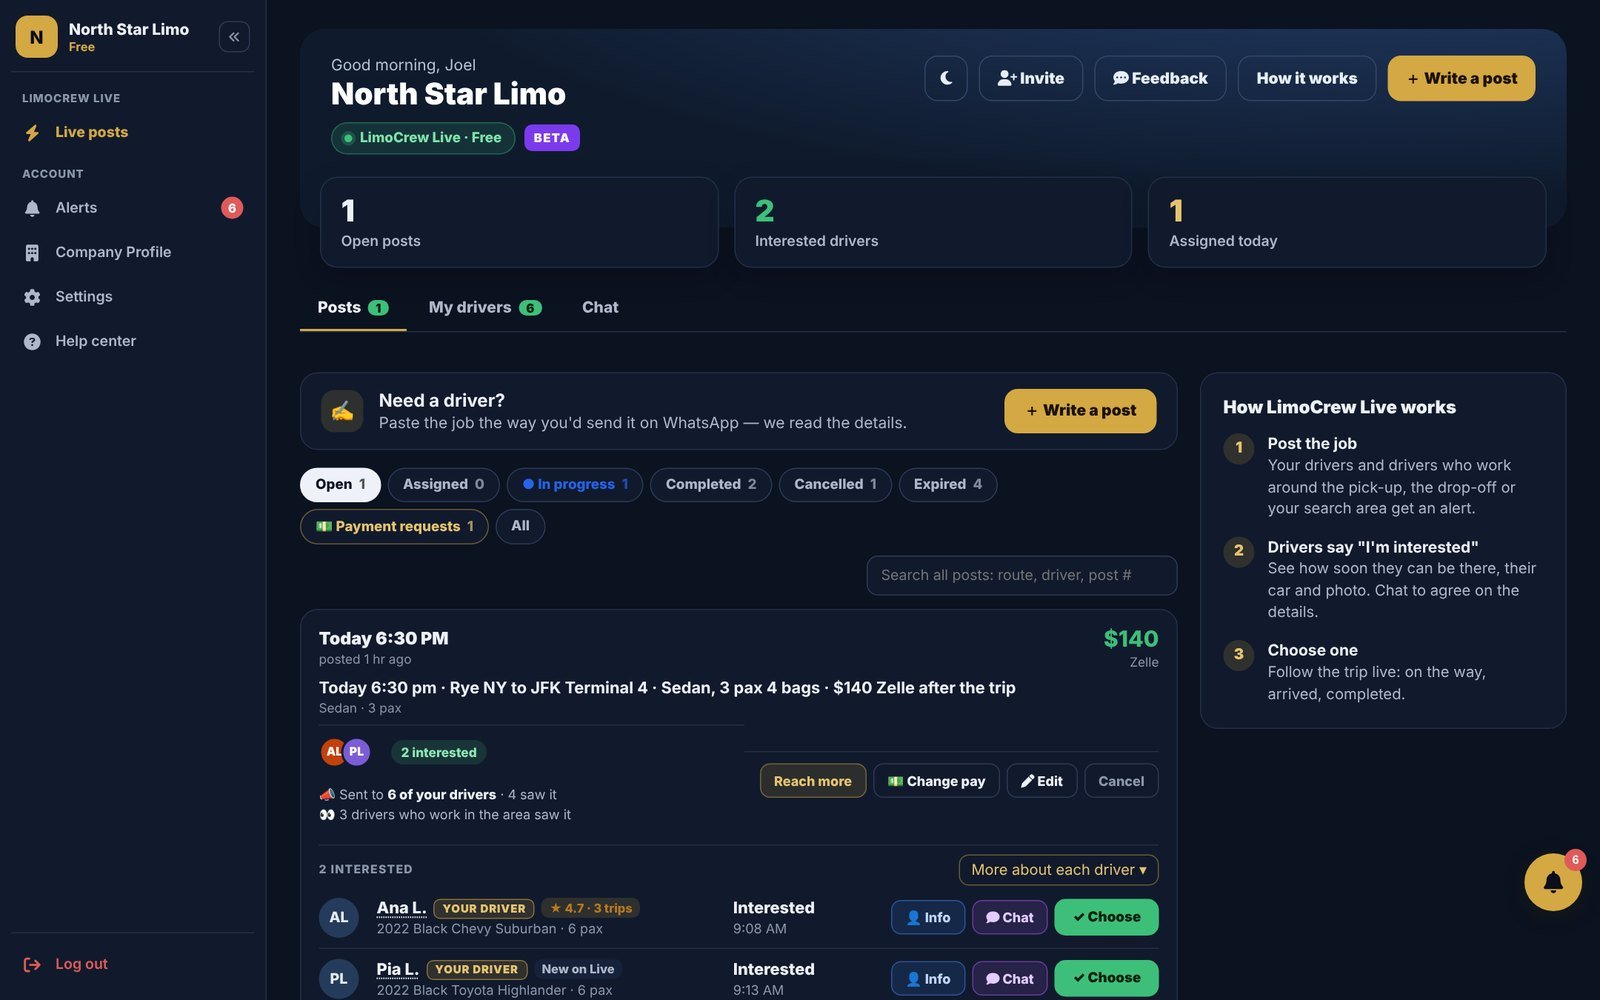Image resolution: width=1600 pixels, height=1000 pixels.
Task: Show Cancelled posts
Action: (835, 484)
